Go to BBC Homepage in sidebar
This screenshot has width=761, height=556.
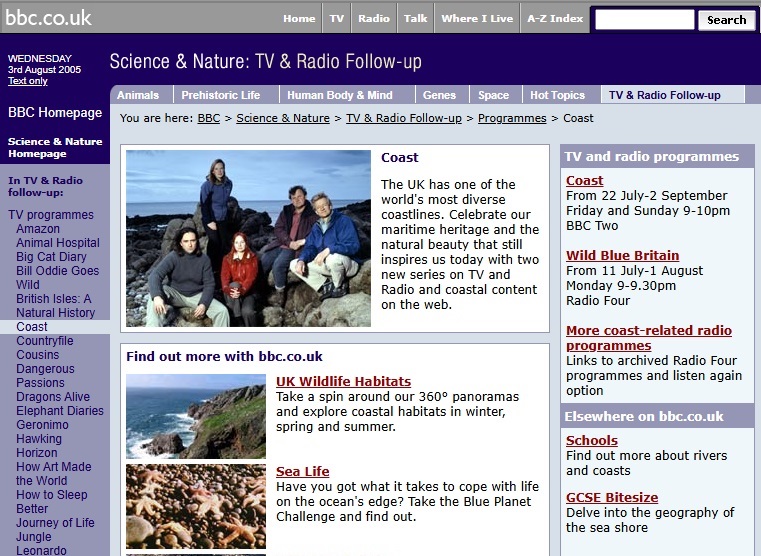point(55,113)
